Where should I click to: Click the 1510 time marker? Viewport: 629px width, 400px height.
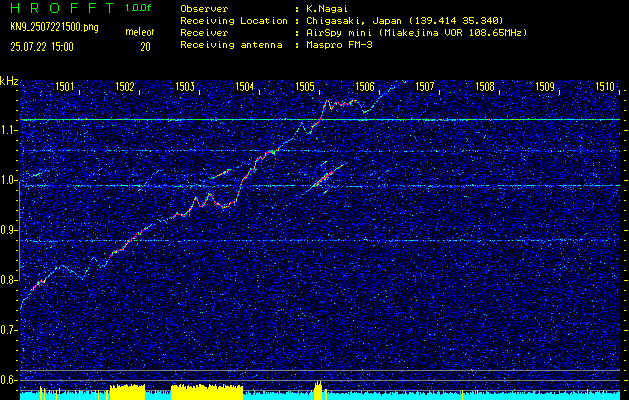(605, 86)
